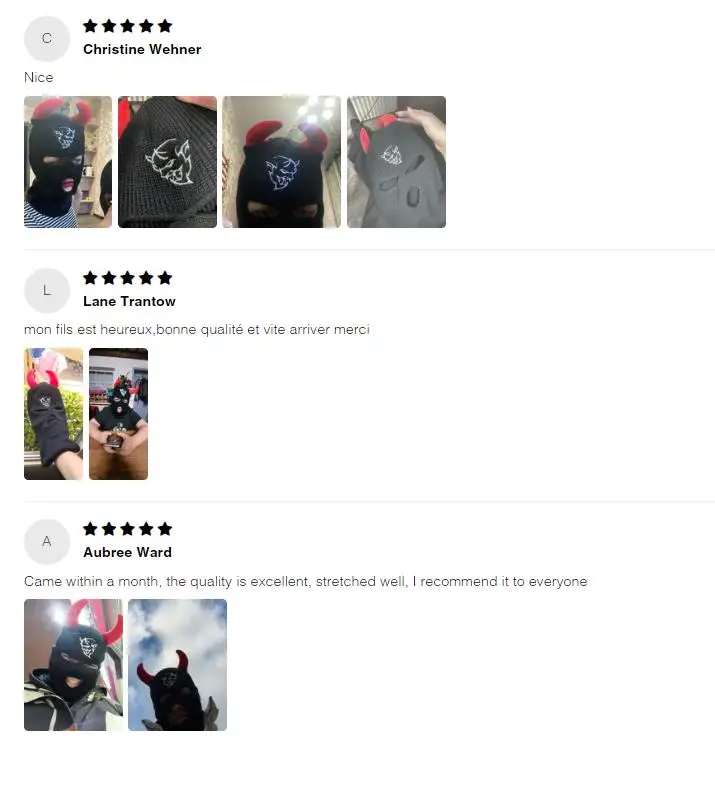Open Lane's first photo of mask held outdoors
Screen dimensions: 715x807
(x=54, y=414)
